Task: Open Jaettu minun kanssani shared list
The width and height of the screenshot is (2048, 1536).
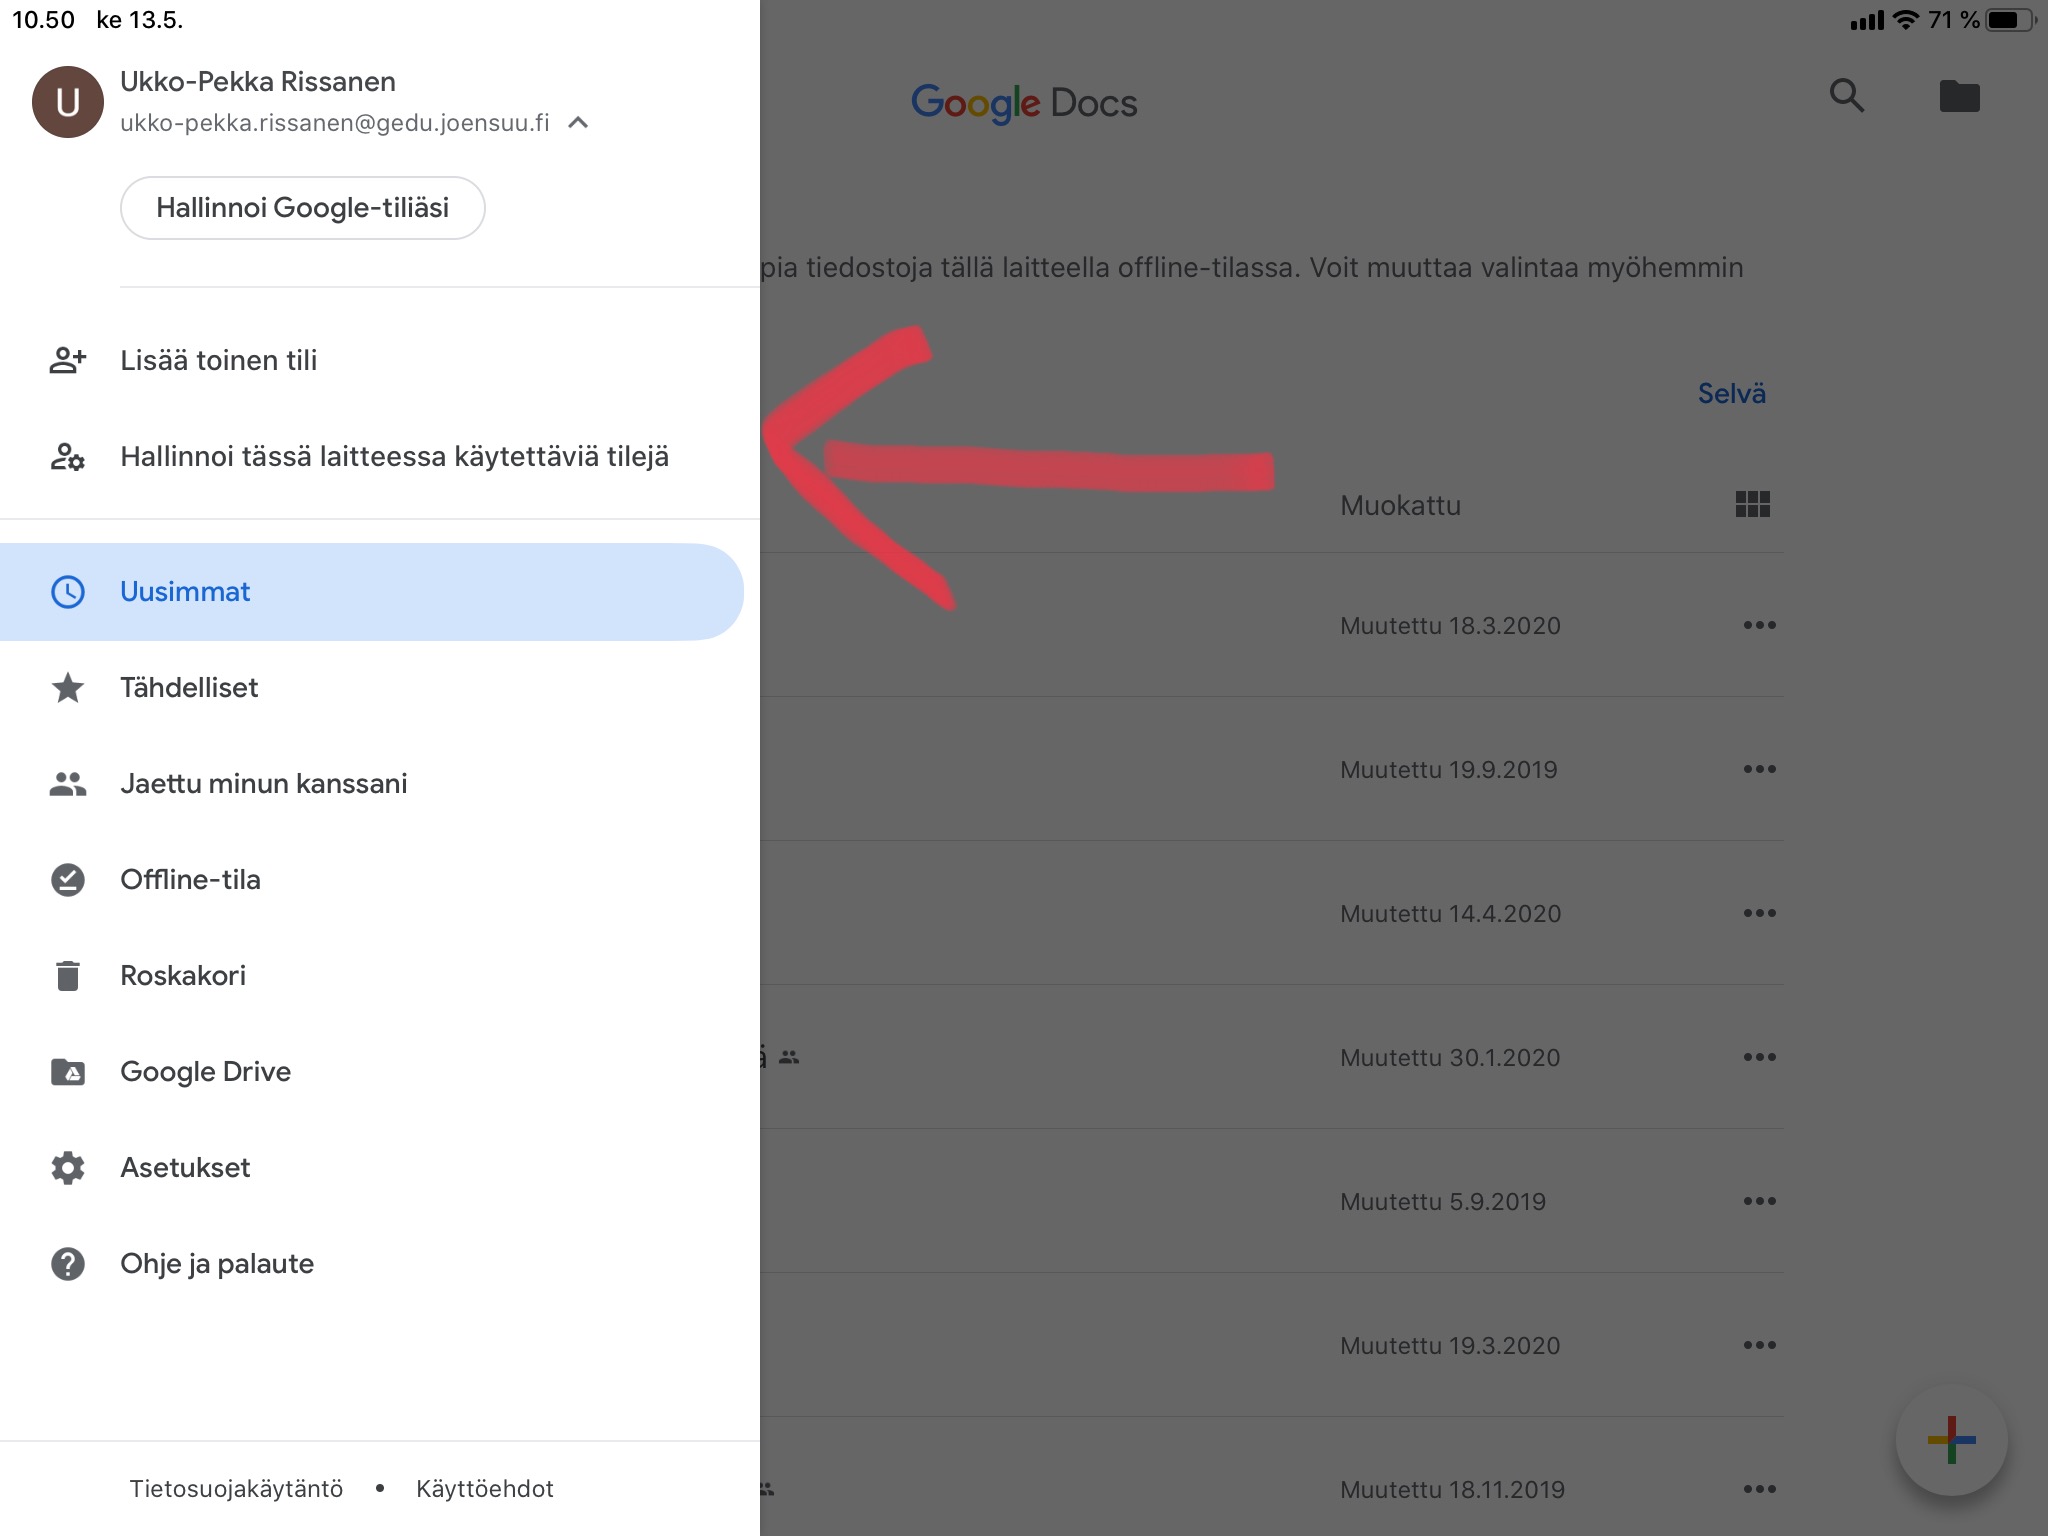Action: pos(263,783)
